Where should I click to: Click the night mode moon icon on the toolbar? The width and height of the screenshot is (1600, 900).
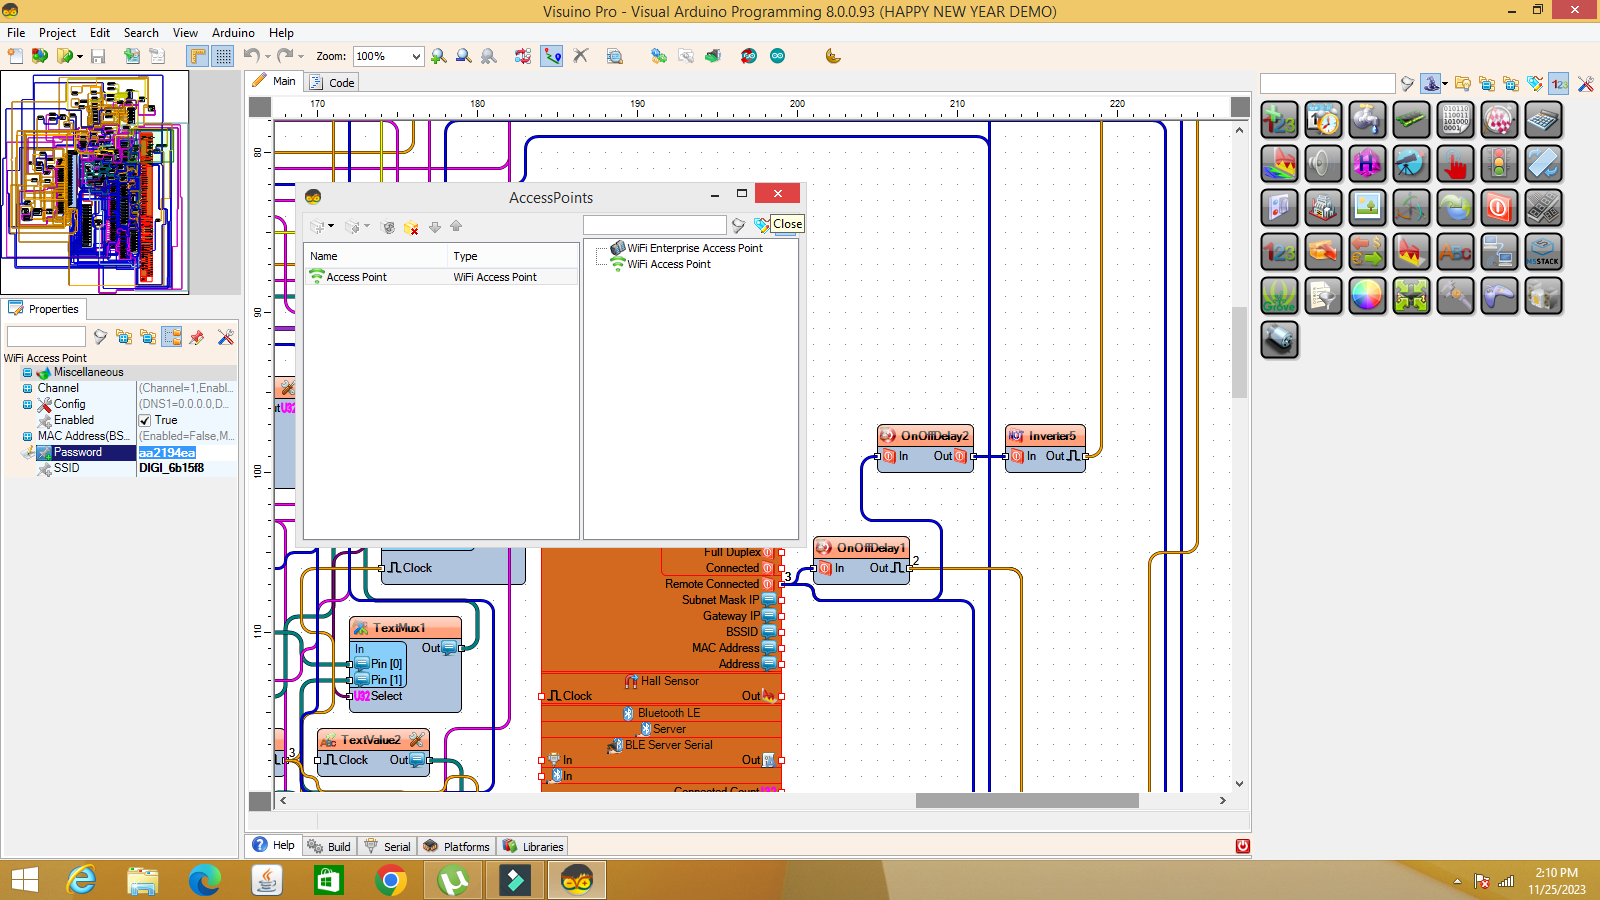tap(832, 56)
